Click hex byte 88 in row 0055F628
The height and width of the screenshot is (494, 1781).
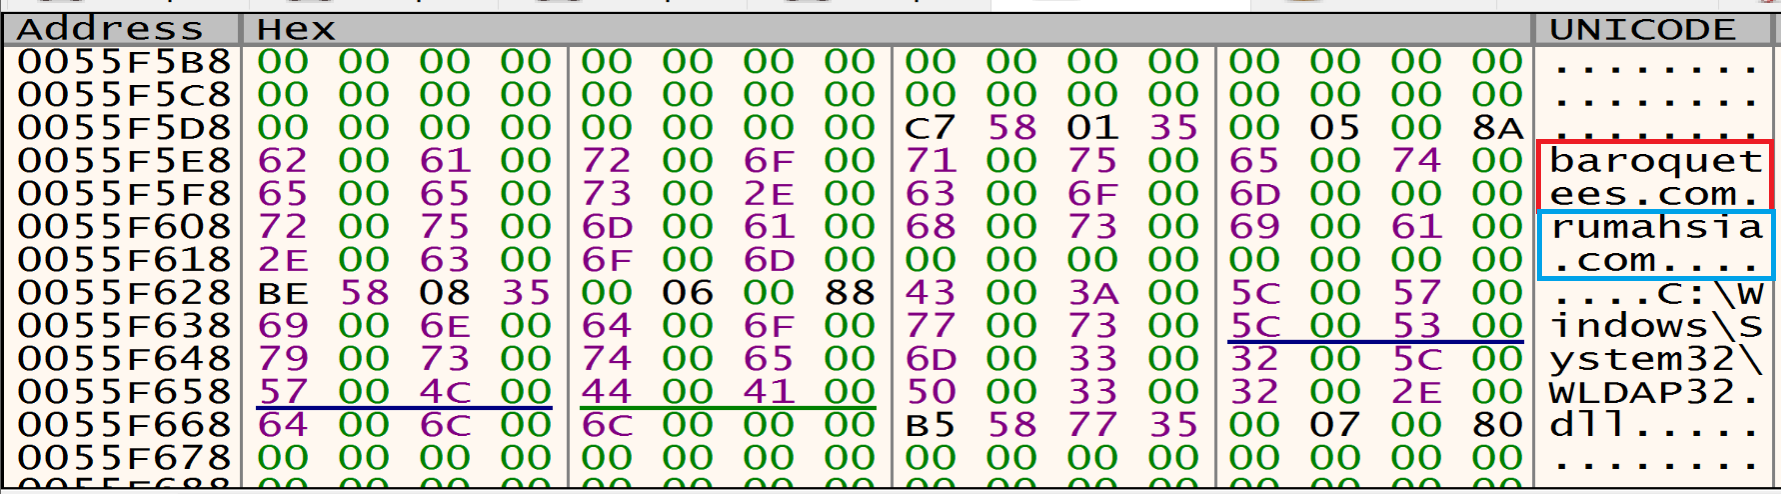pos(849,293)
